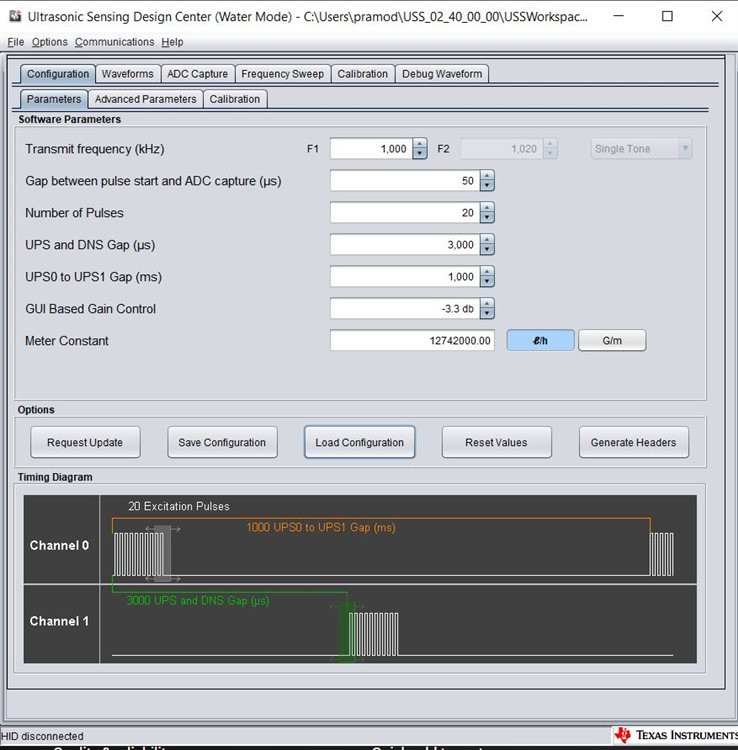Select the Configuration tab
Screen dimensions: 738x750
(x=58, y=74)
